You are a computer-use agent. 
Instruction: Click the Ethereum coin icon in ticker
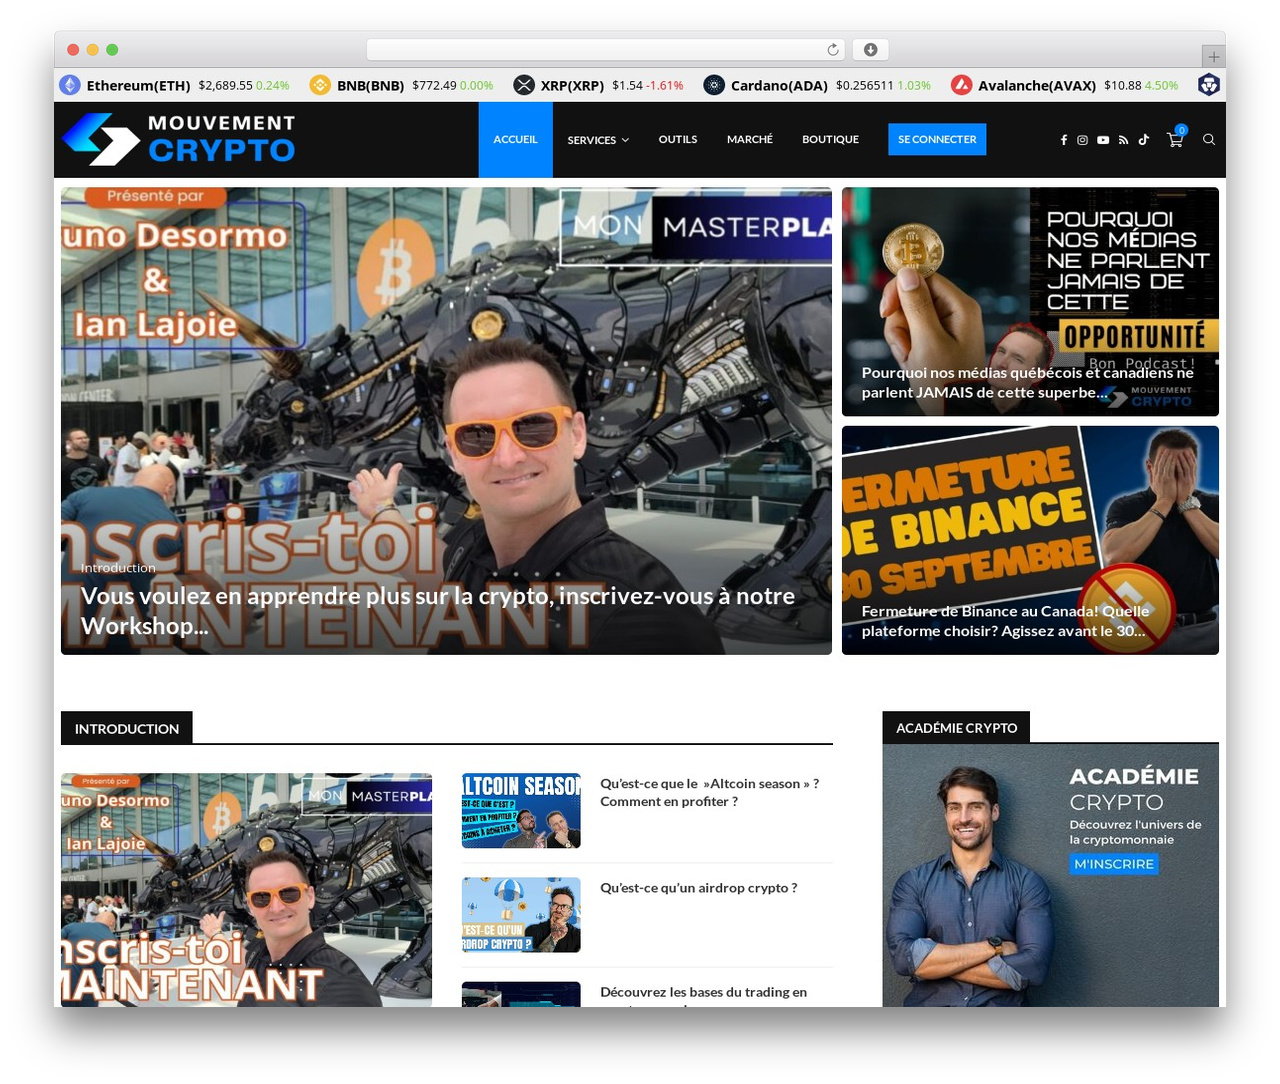point(70,85)
